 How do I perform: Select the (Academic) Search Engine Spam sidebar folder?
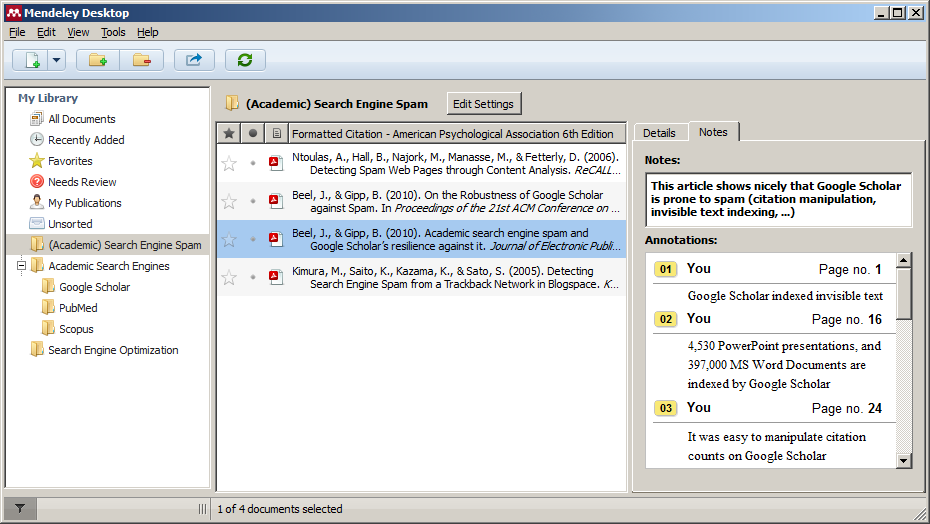coord(107,244)
